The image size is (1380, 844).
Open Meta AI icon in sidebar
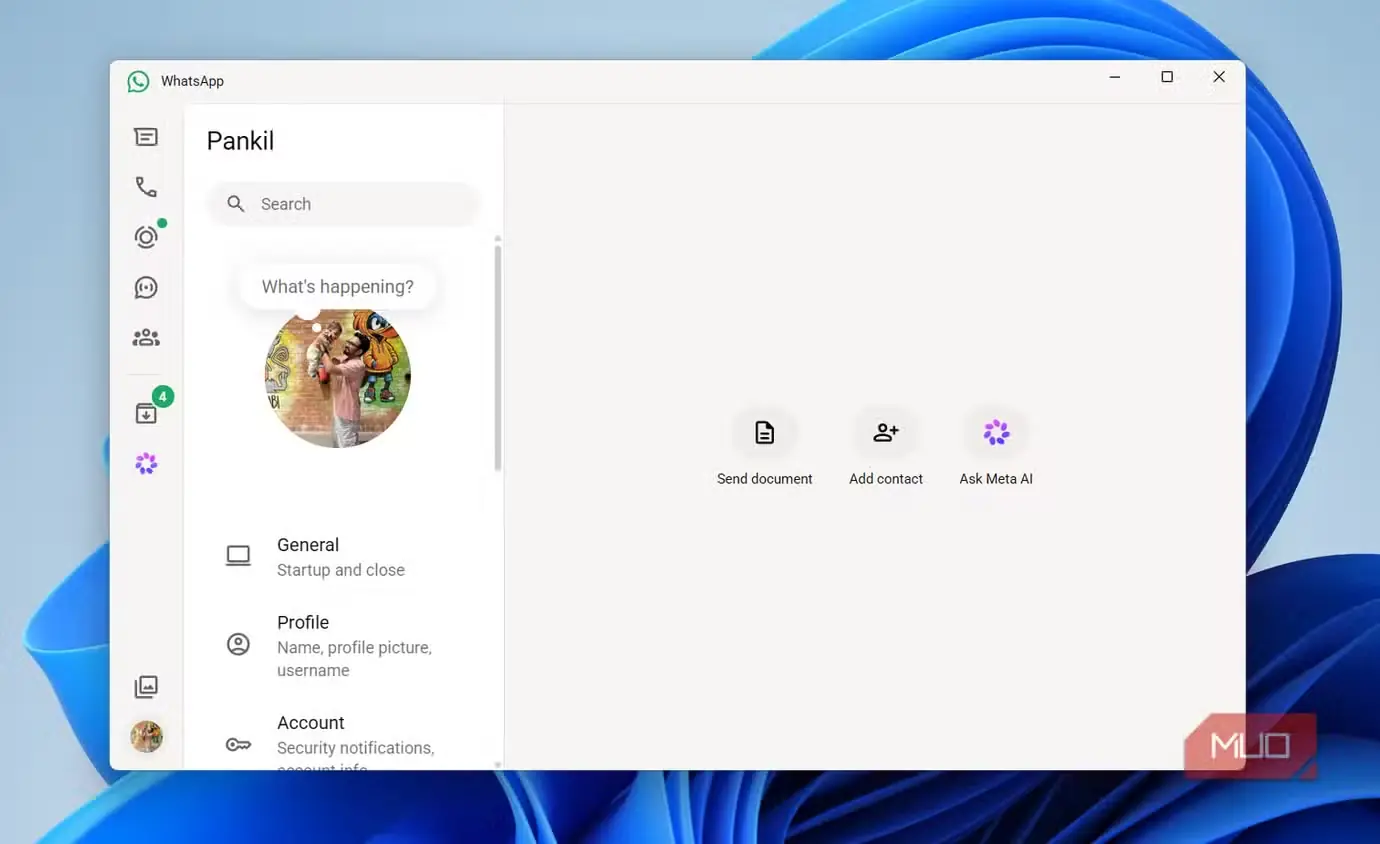[146, 463]
